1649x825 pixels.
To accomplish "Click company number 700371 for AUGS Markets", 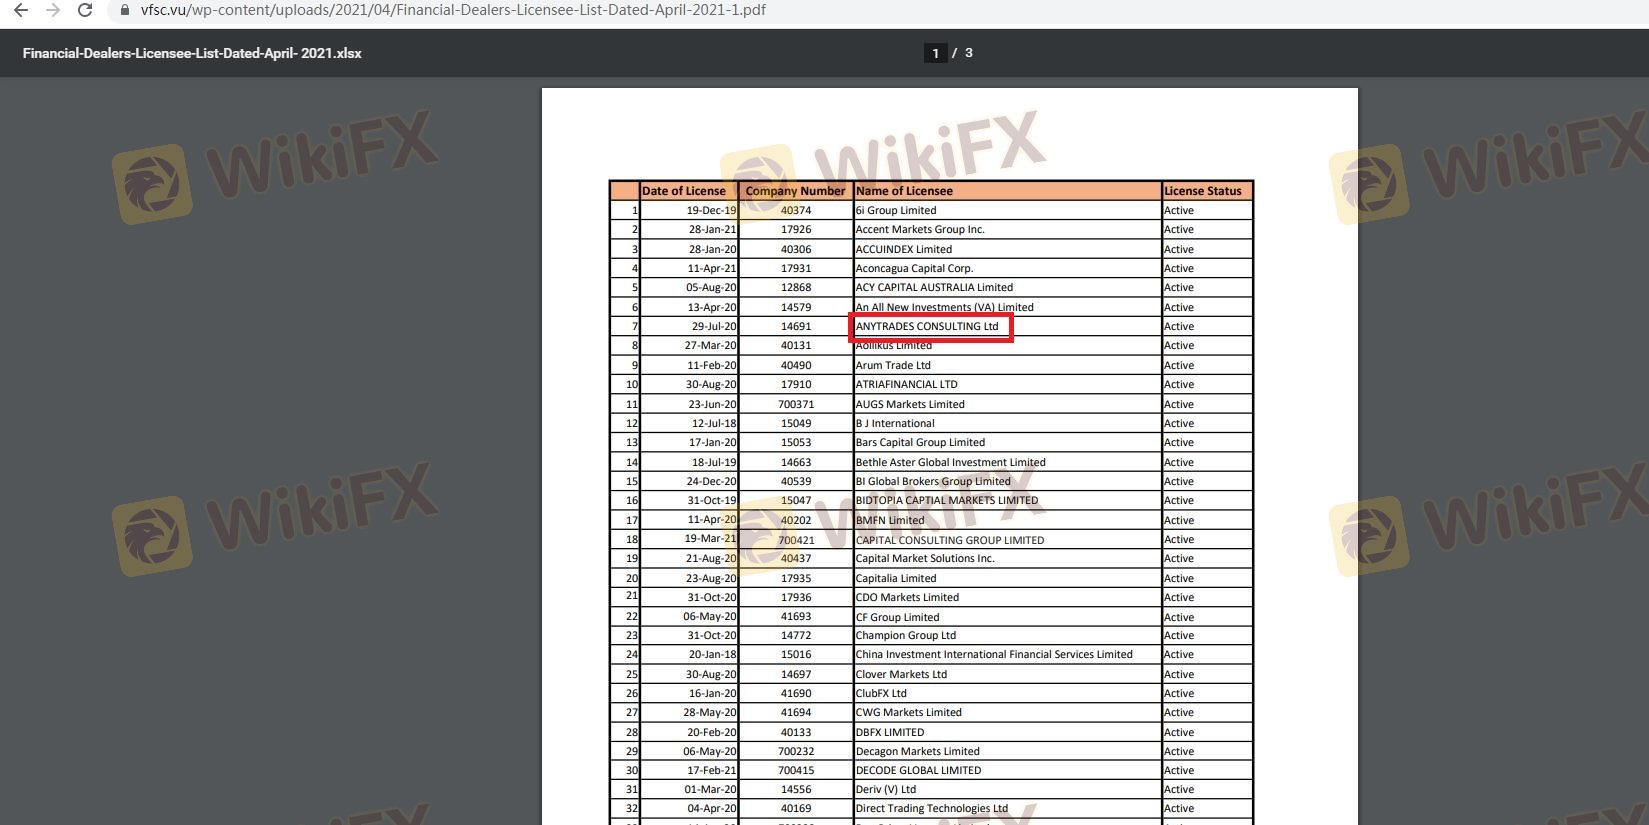I will click(796, 404).
